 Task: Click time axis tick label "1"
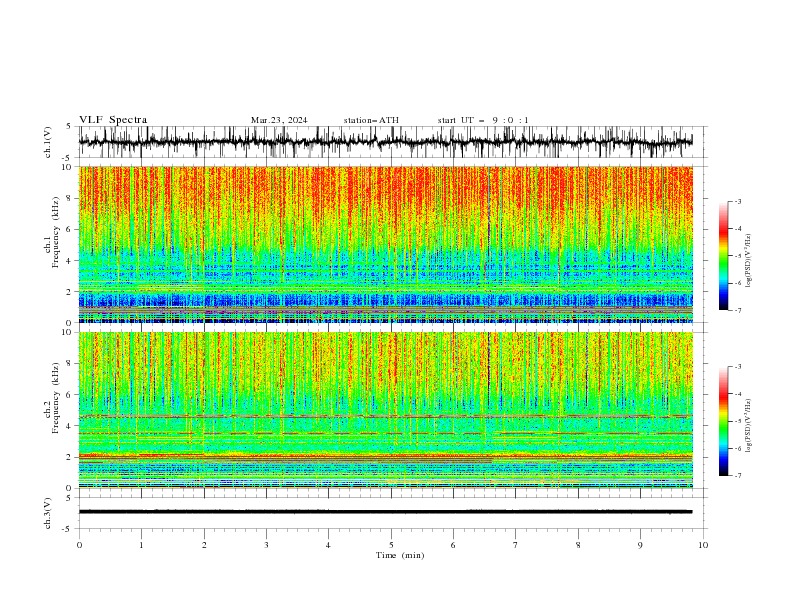(x=141, y=545)
